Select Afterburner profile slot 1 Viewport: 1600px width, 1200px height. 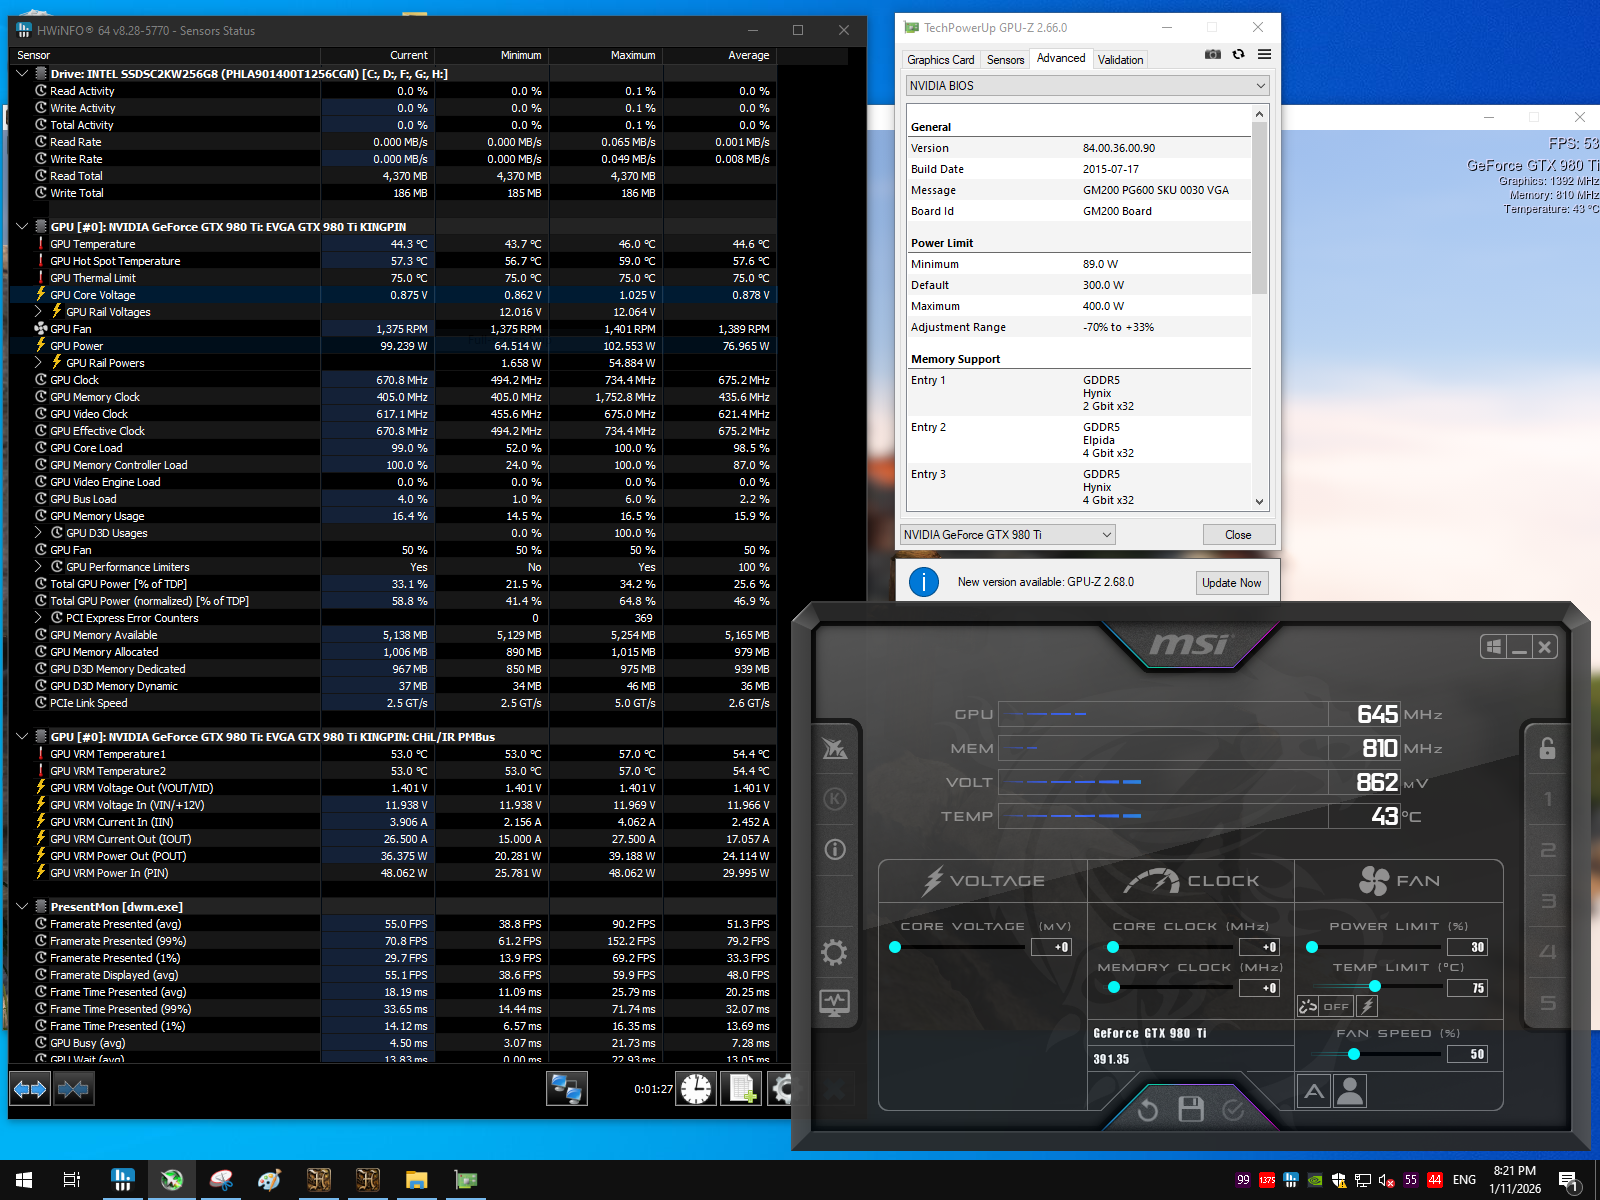tap(1548, 799)
